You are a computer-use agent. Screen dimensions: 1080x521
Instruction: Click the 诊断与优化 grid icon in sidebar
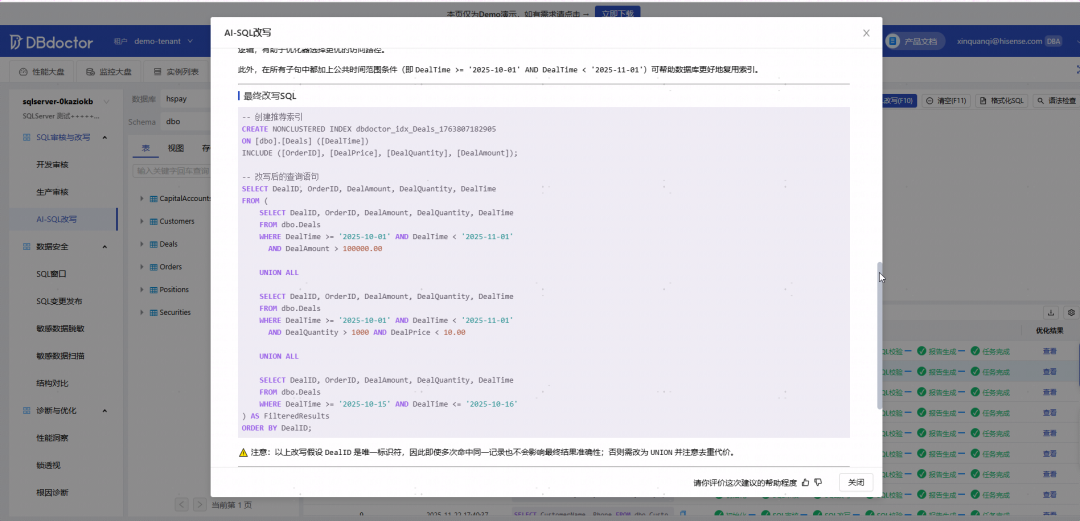pyautogui.click(x=26, y=411)
